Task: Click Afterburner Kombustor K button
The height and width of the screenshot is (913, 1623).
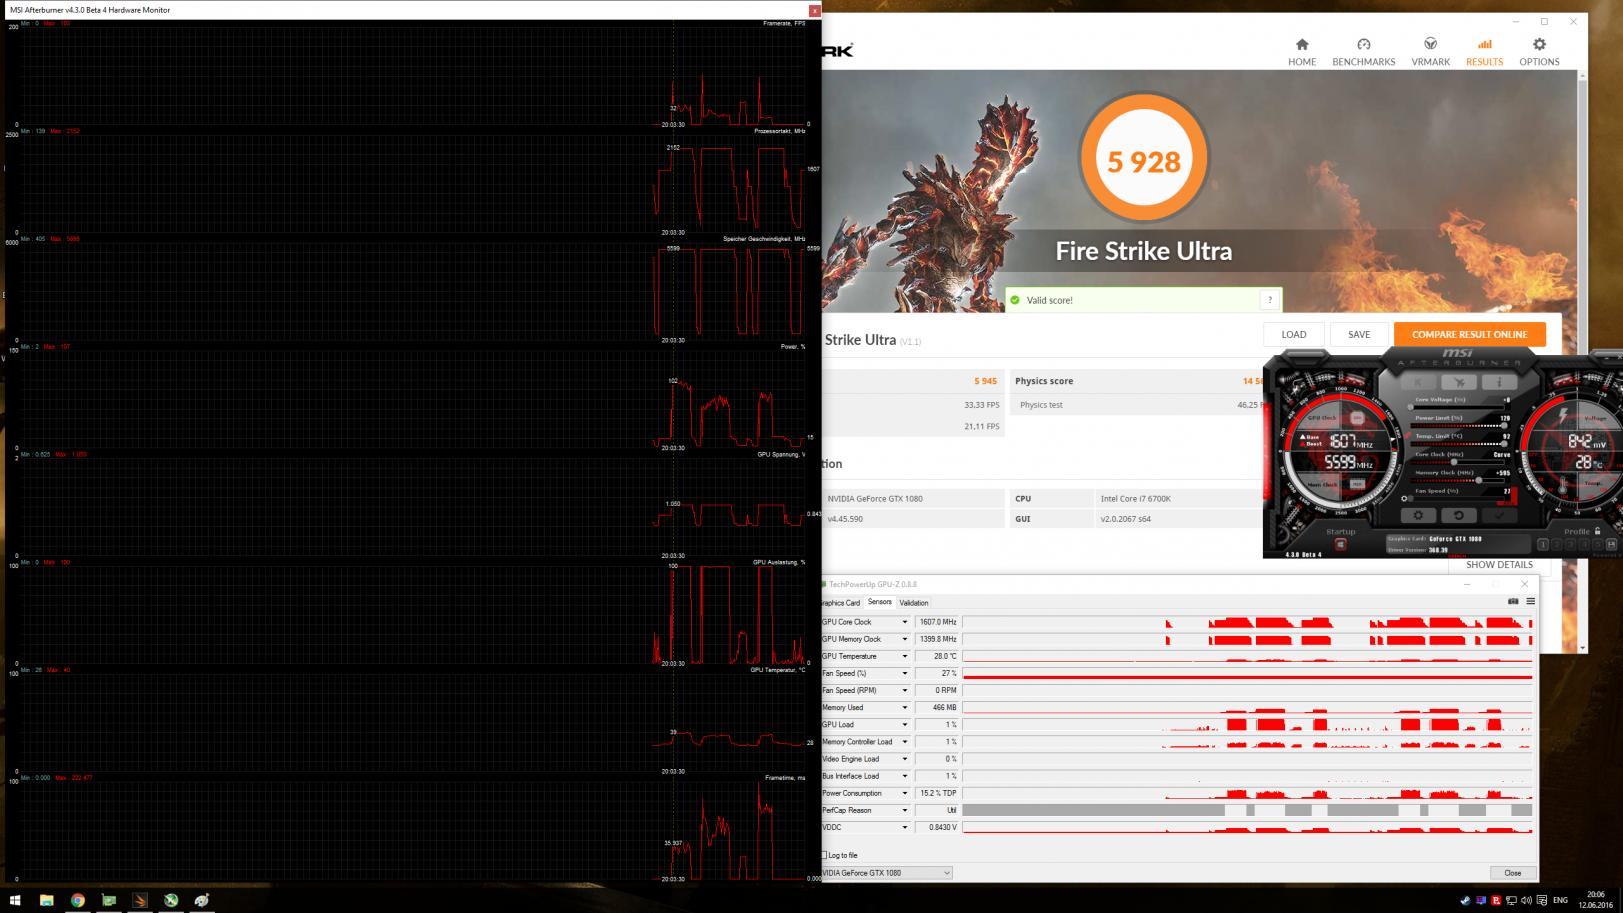Action: click(1418, 382)
